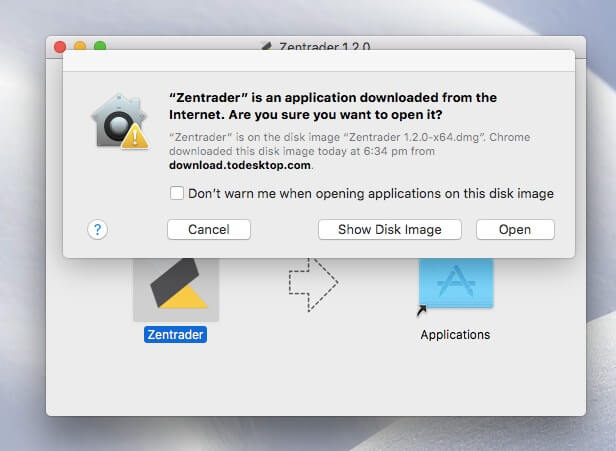The height and width of the screenshot is (451, 616).
Task: Close the disk image window with red button
Action: coord(60,46)
